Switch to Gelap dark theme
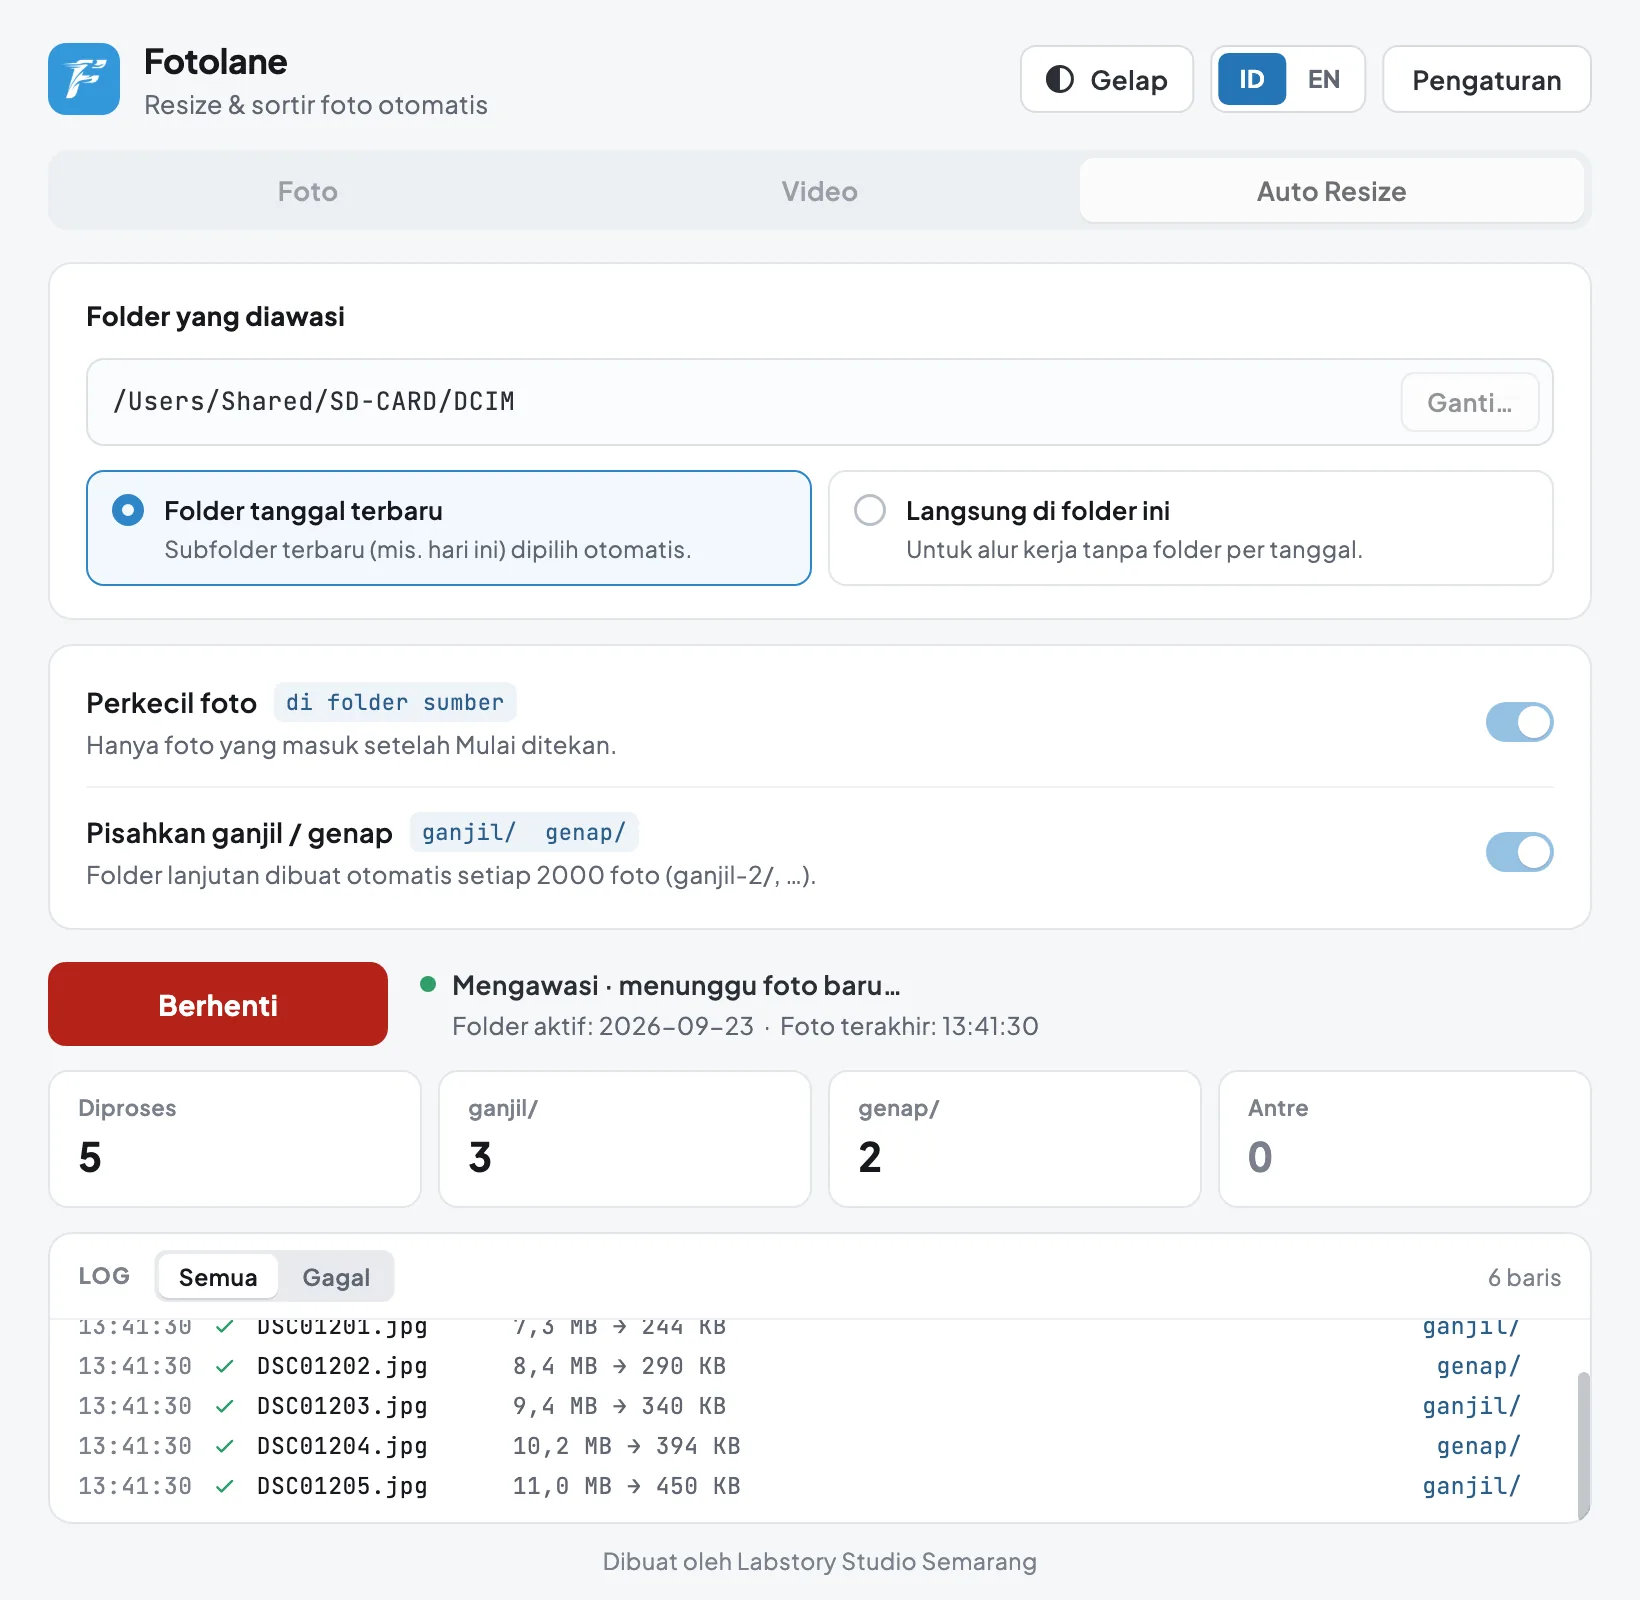 pyautogui.click(x=1107, y=79)
